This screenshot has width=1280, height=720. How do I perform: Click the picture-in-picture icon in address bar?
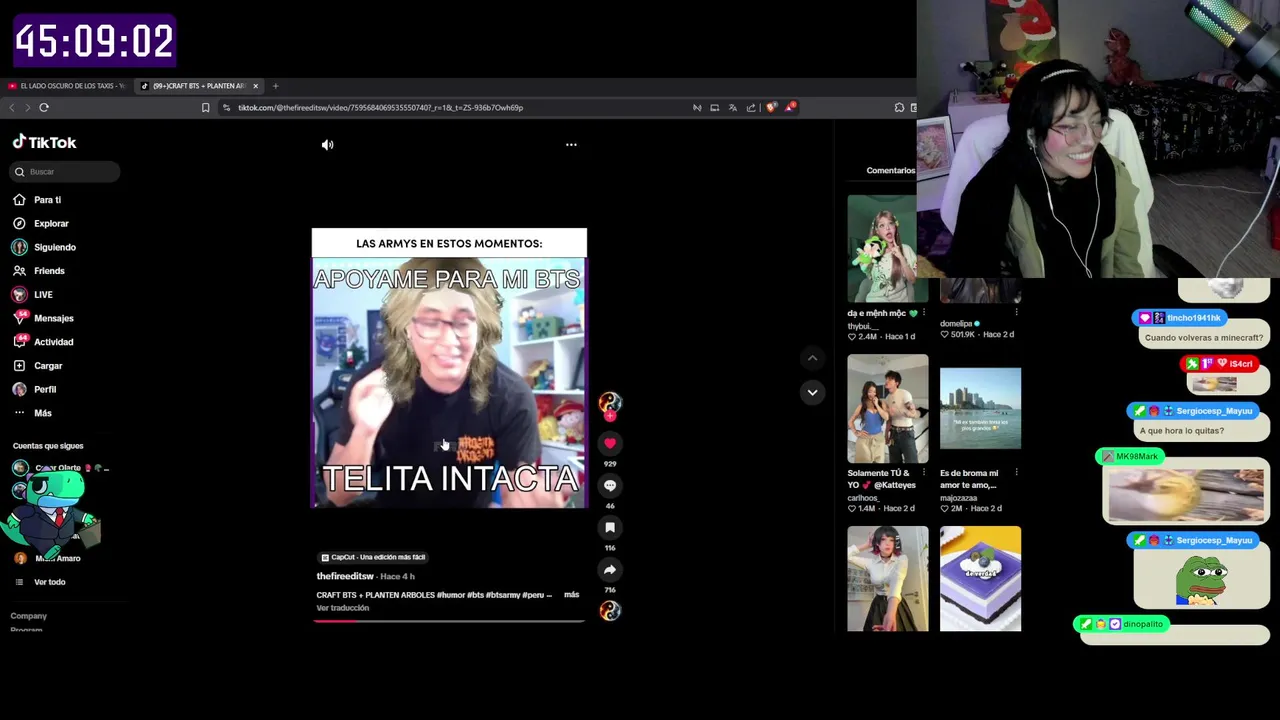point(714,107)
